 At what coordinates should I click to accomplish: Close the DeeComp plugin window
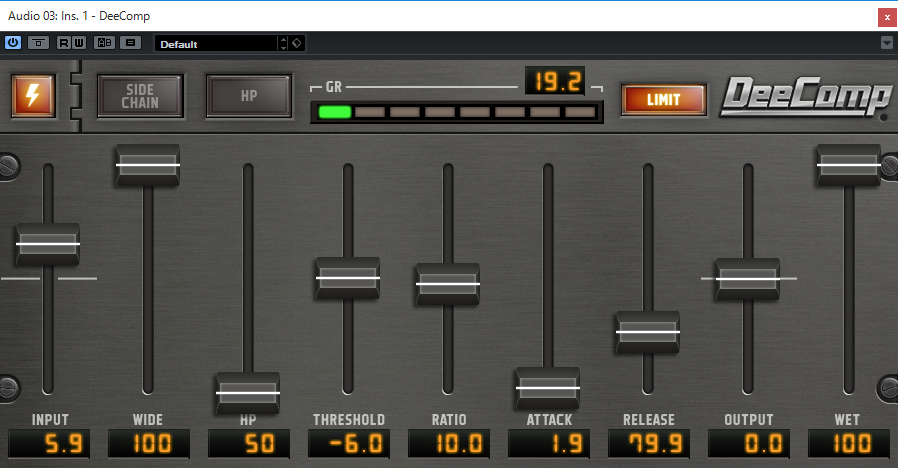(x=887, y=17)
